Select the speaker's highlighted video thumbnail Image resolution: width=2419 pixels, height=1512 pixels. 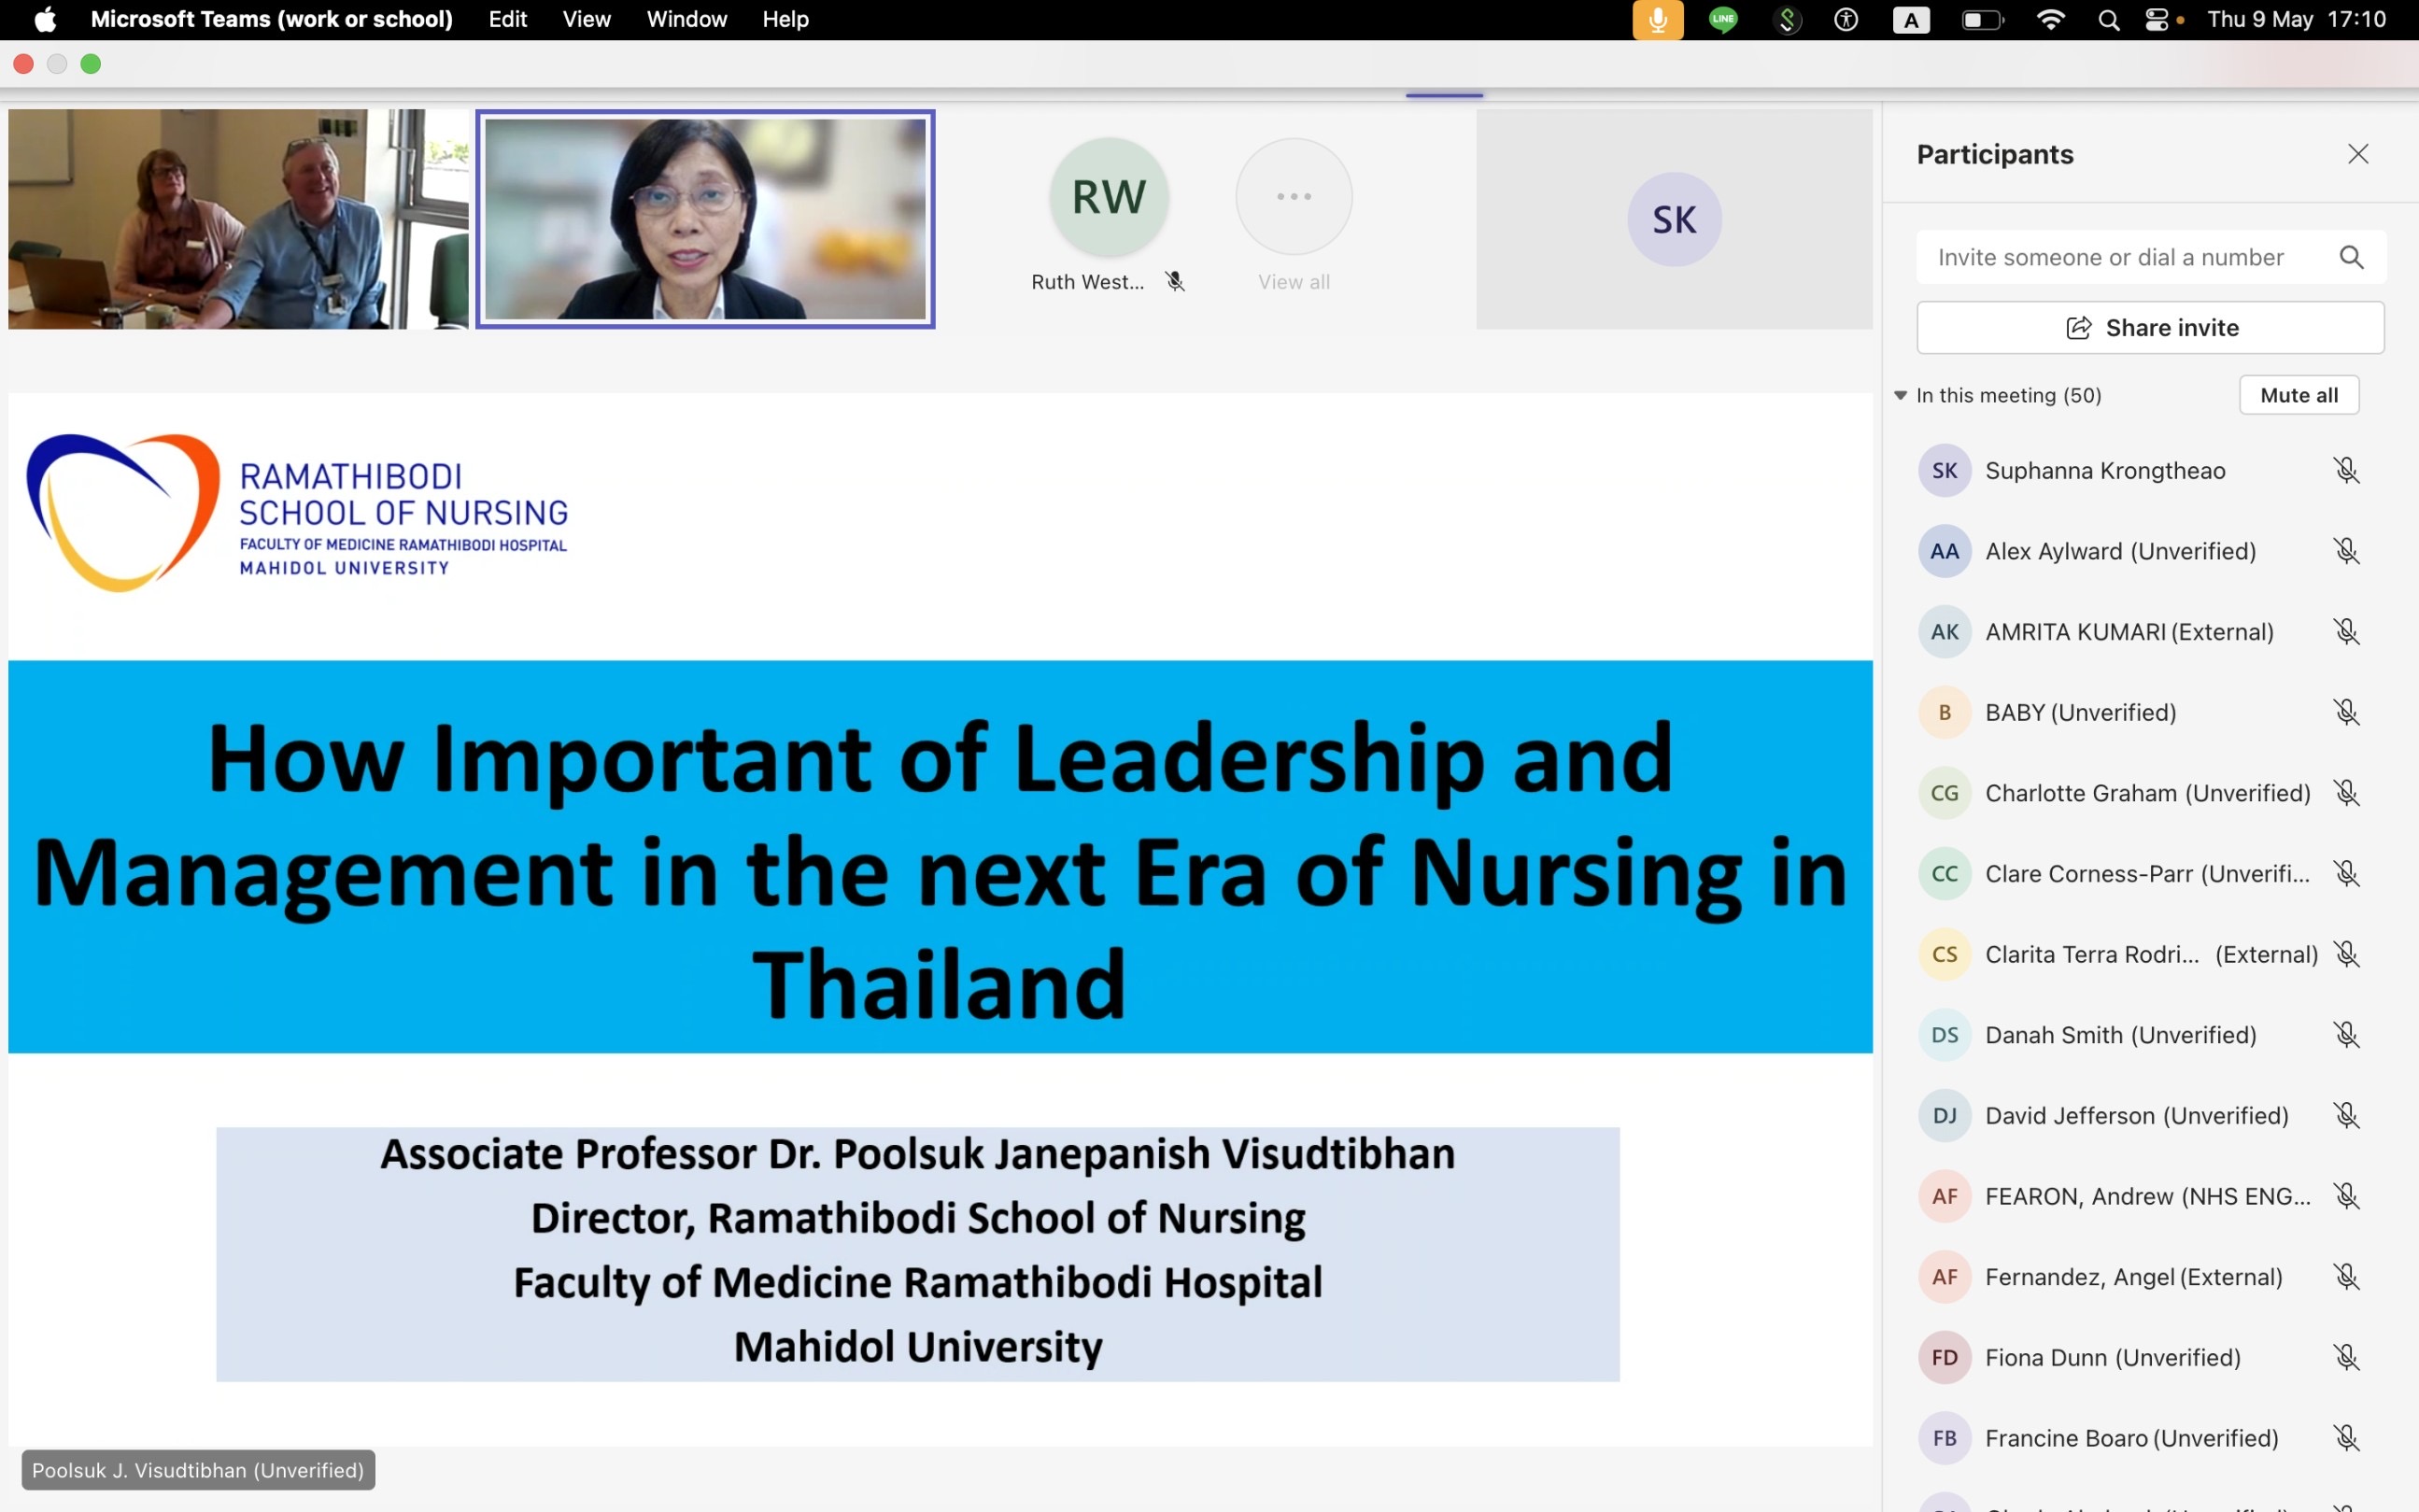[x=705, y=219]
